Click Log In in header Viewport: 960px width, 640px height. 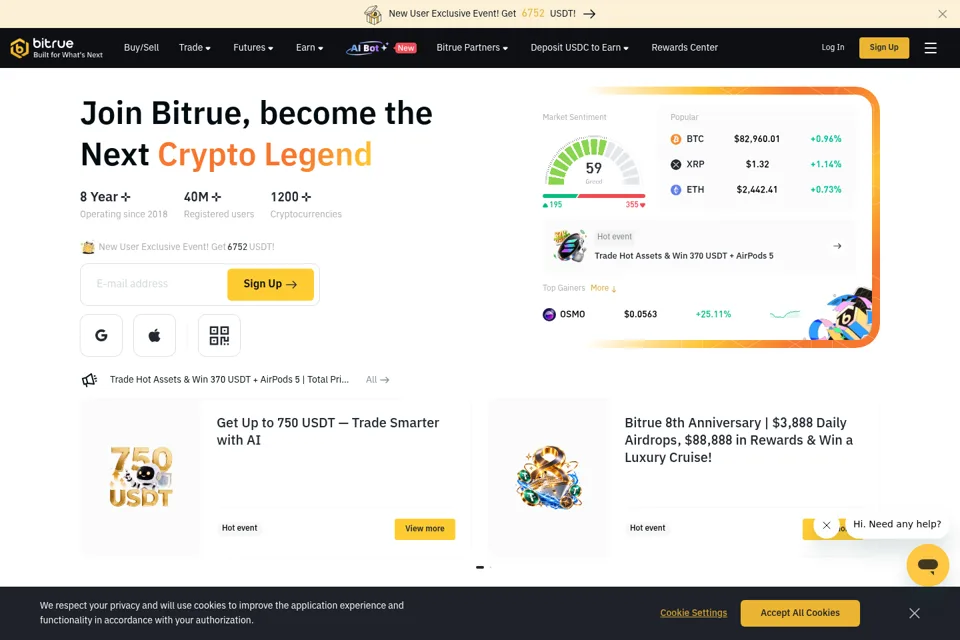click(833, 47)
